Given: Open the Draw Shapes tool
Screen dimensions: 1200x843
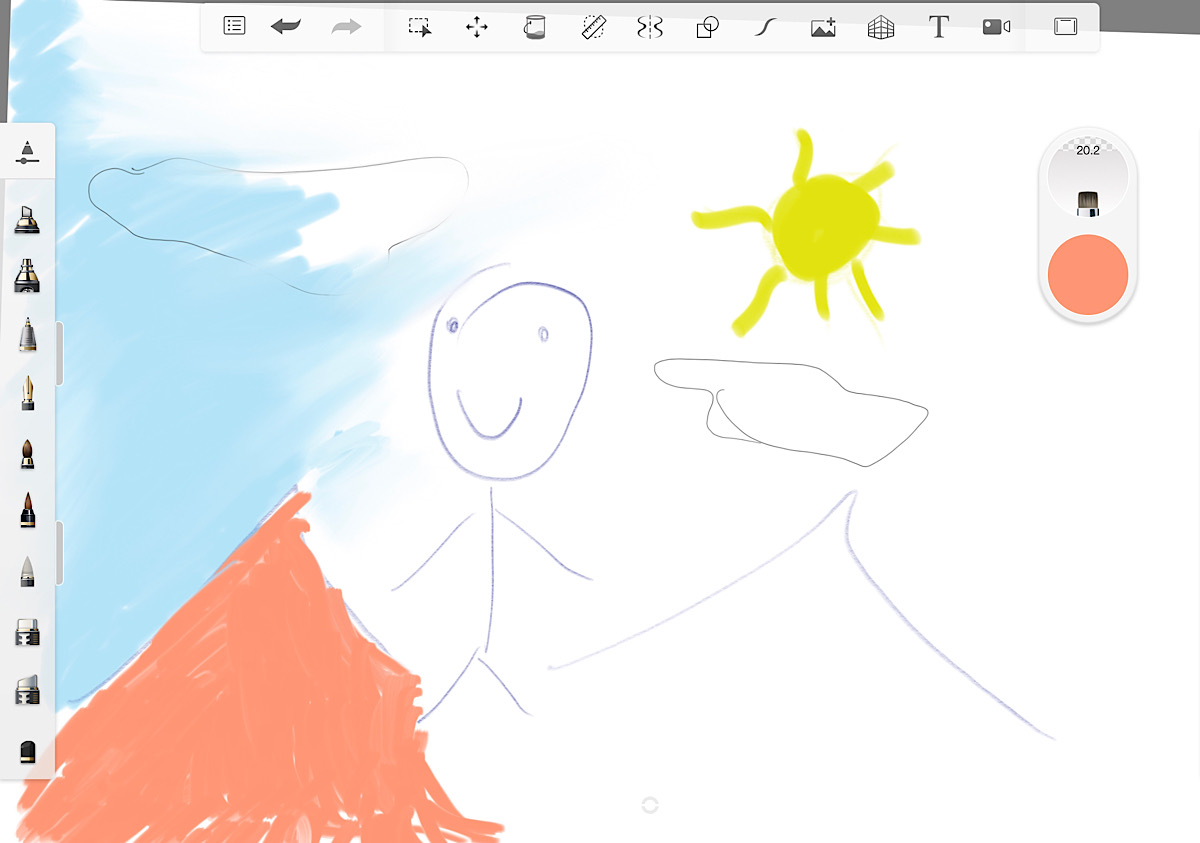Looking at the screenshot, I should coord(708,27).
